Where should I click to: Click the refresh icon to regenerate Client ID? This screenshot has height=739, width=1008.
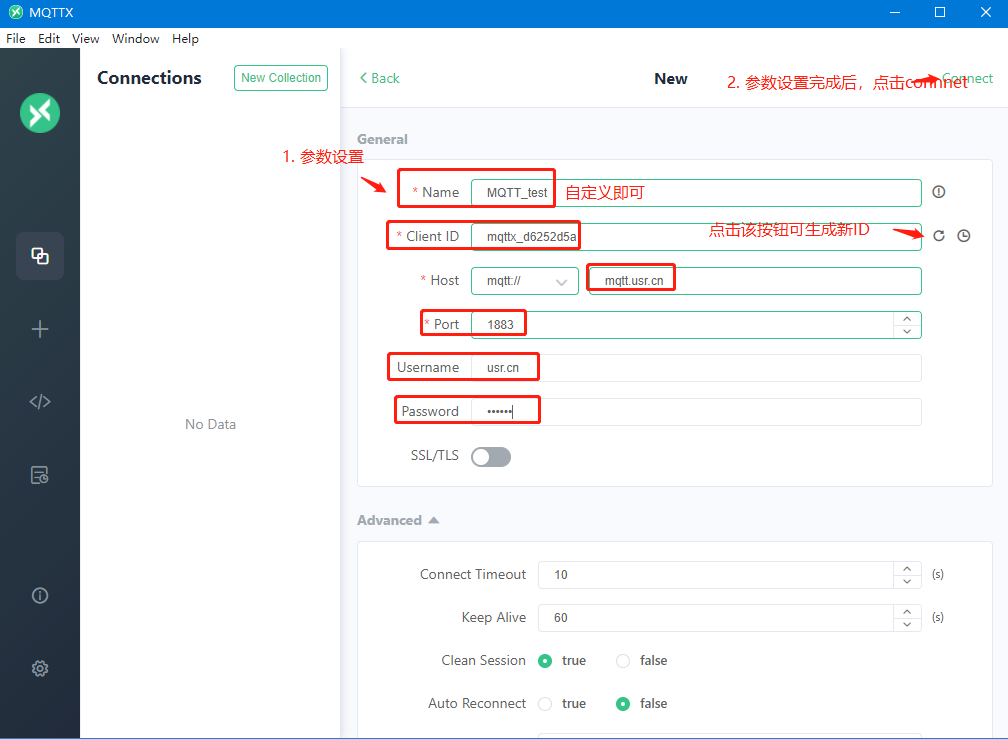pyautogui.click(x=938, y=236)
